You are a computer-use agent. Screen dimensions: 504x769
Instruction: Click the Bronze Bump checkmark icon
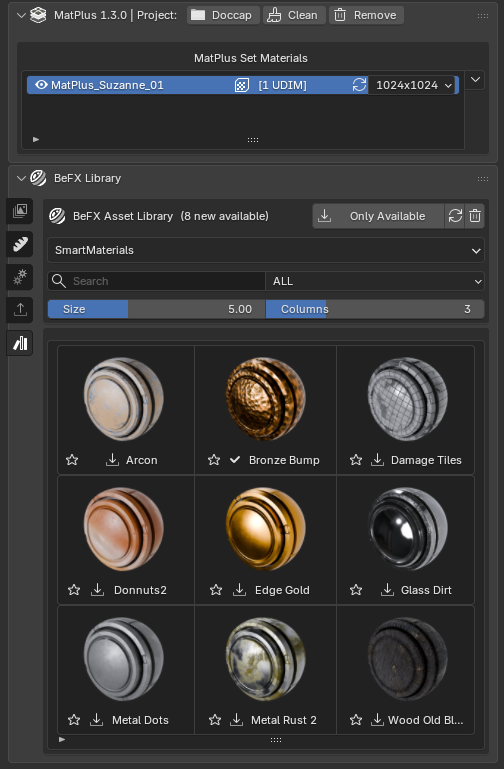235,460
